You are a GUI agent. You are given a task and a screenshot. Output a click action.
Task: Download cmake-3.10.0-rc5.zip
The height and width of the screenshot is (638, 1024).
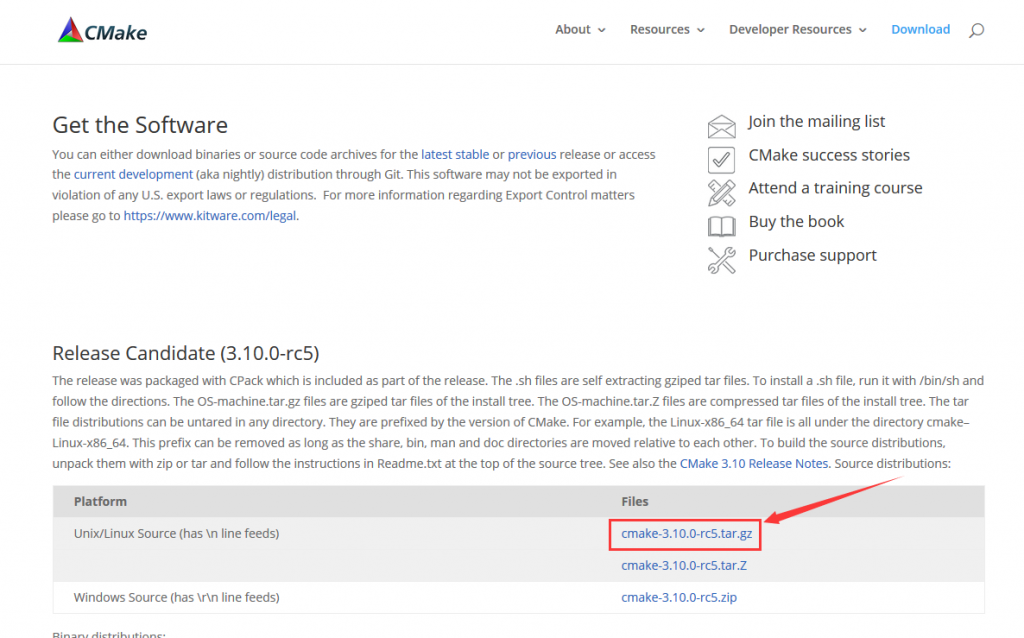click(x=679, y=598)
